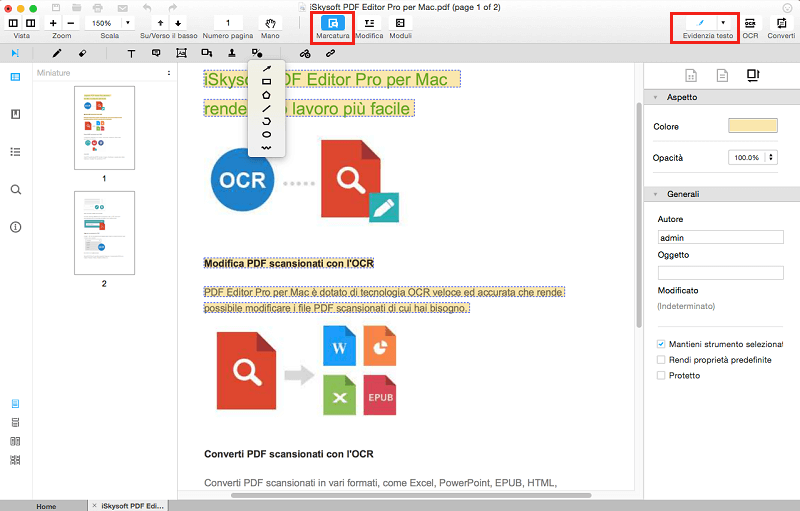
Task: Choose the polygon shape from popup
Action: coord(266,95)
